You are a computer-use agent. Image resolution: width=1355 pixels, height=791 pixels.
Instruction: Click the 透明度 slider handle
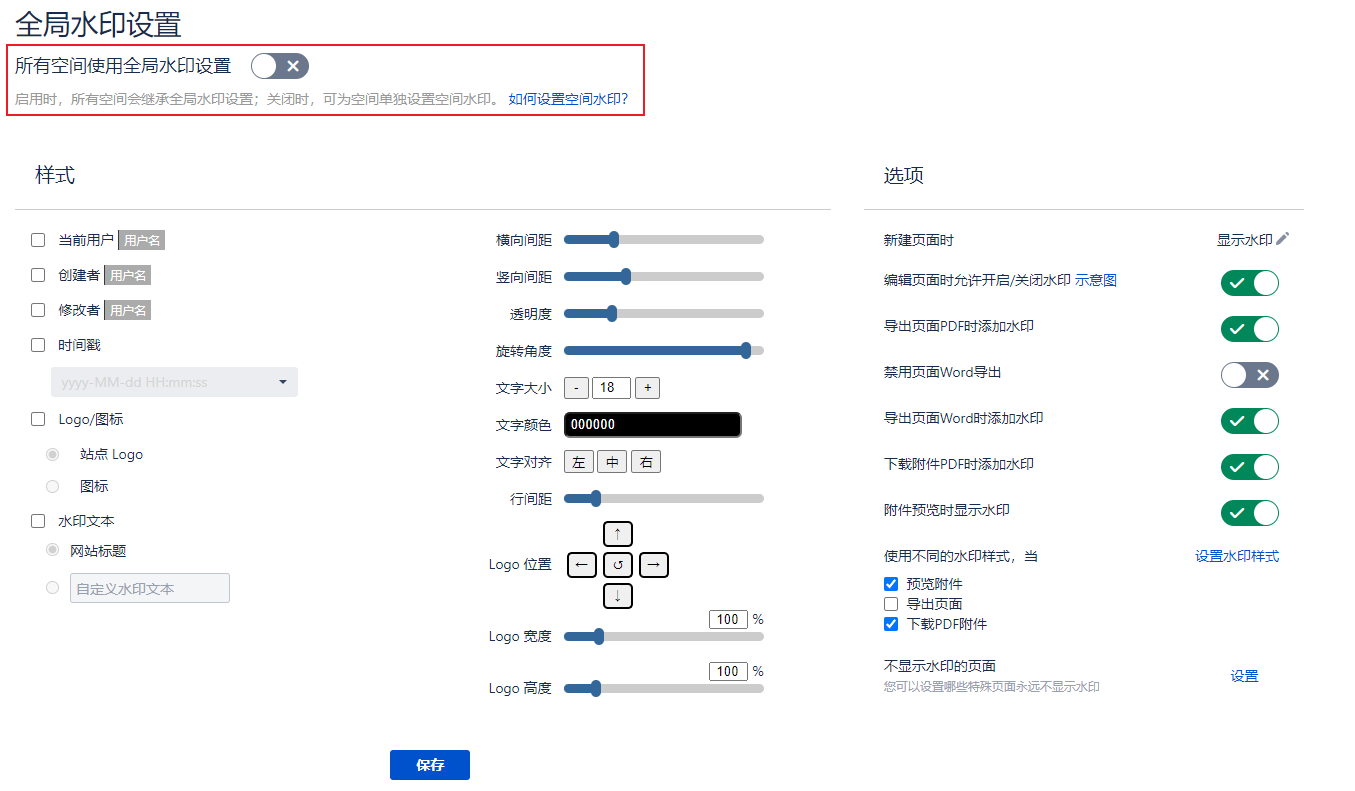coord(612,314)
